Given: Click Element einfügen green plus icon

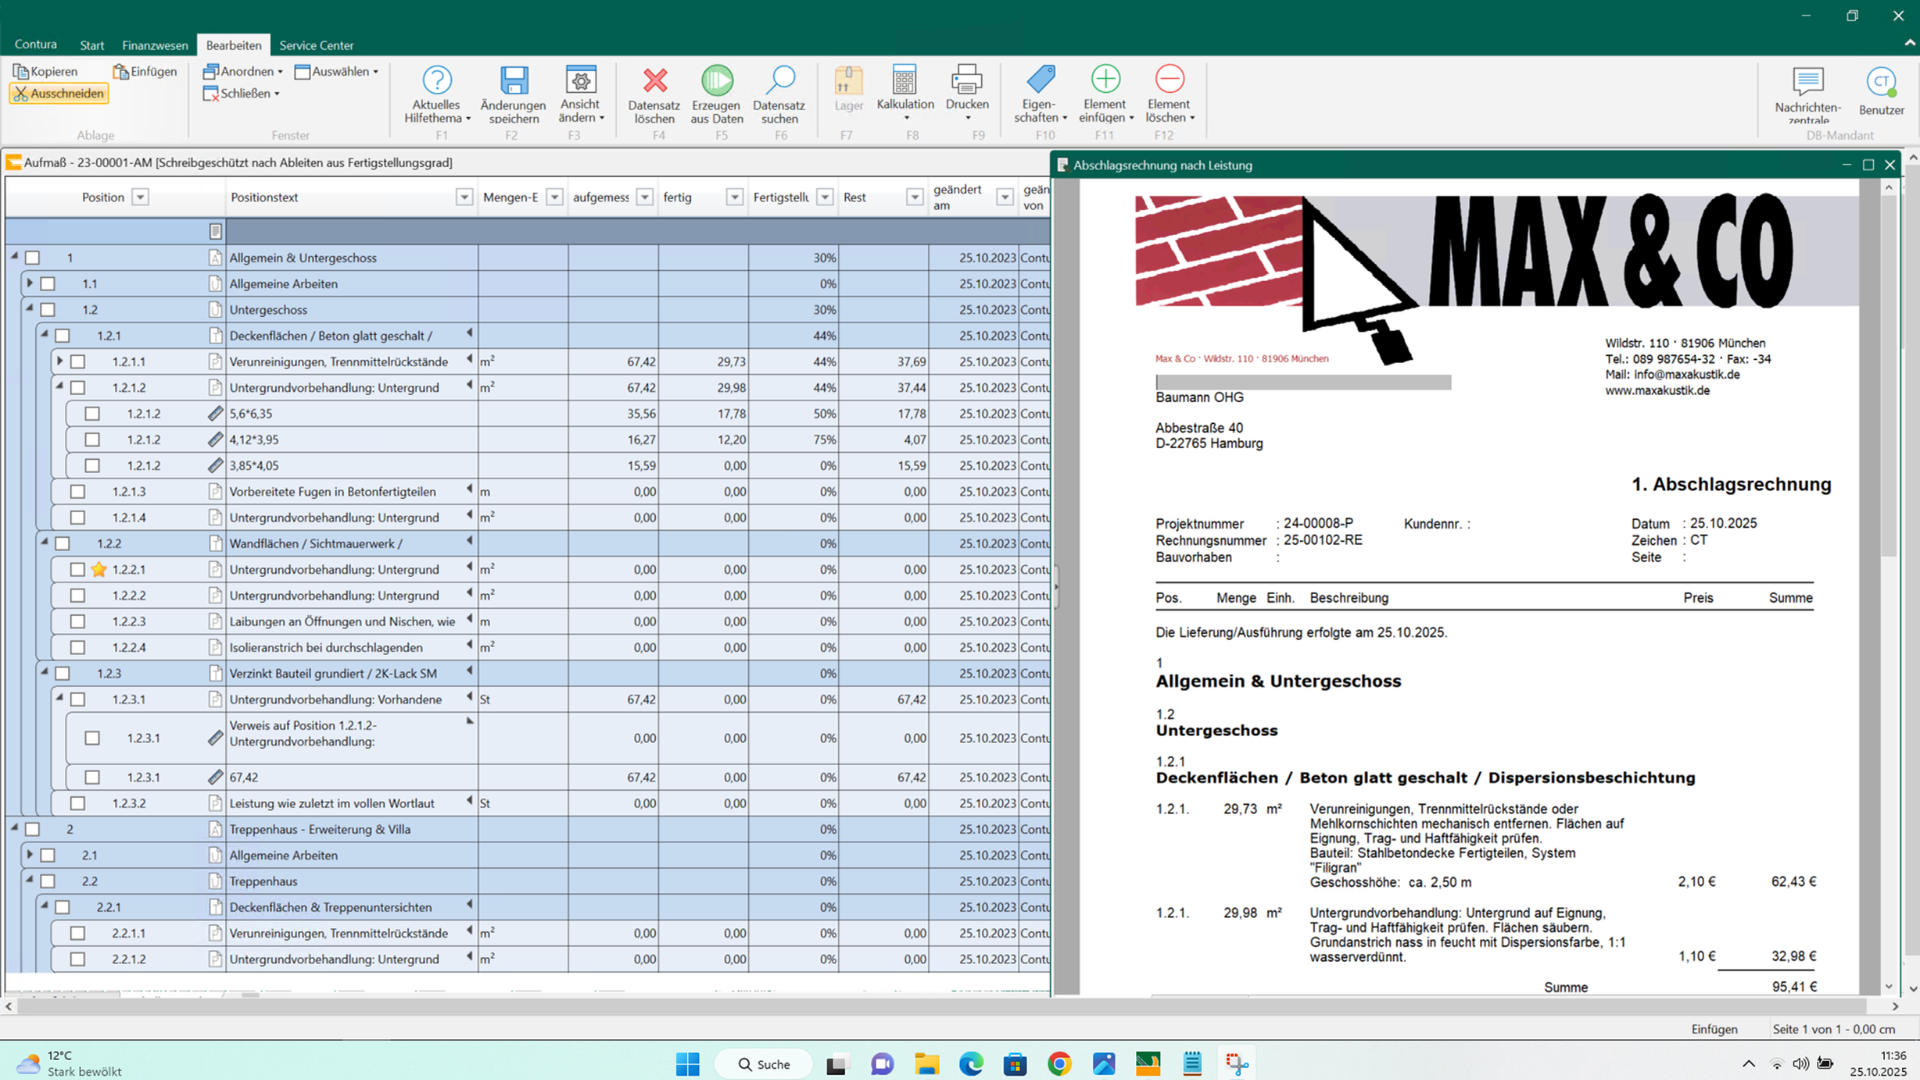Looking at the screenshot, I should 1104,80.
